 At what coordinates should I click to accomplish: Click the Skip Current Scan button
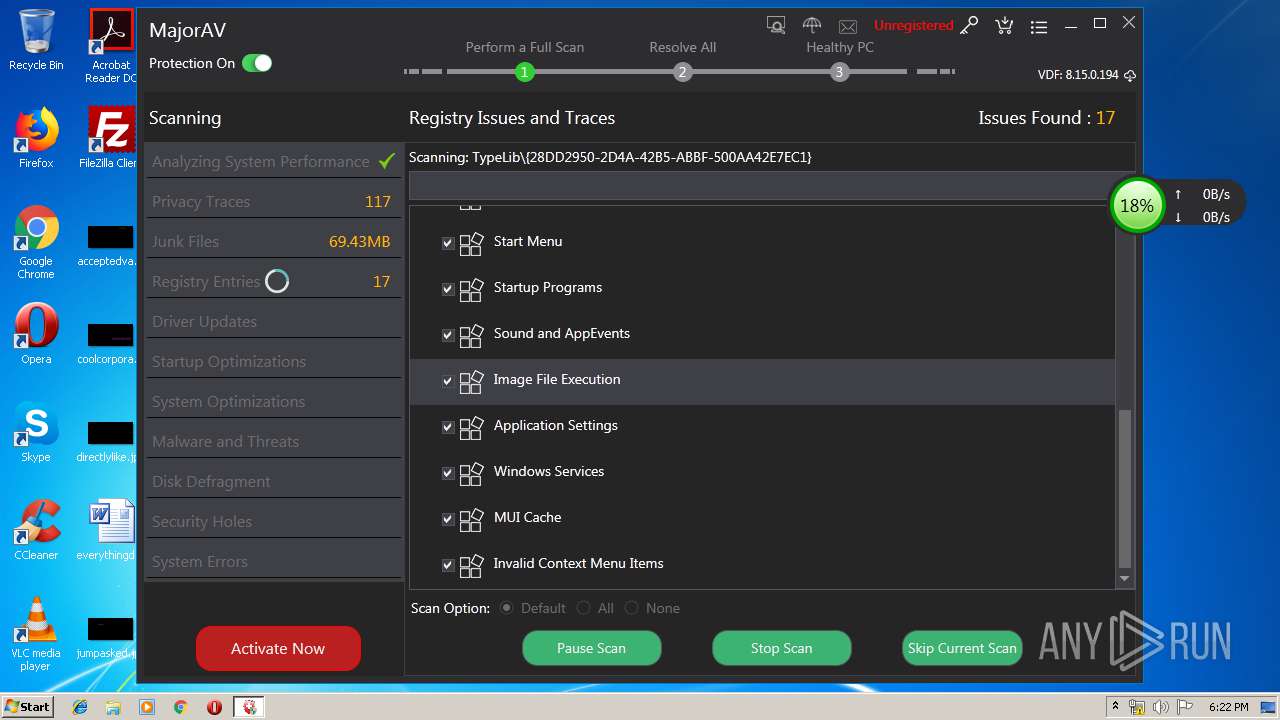[x=962, y=648]
